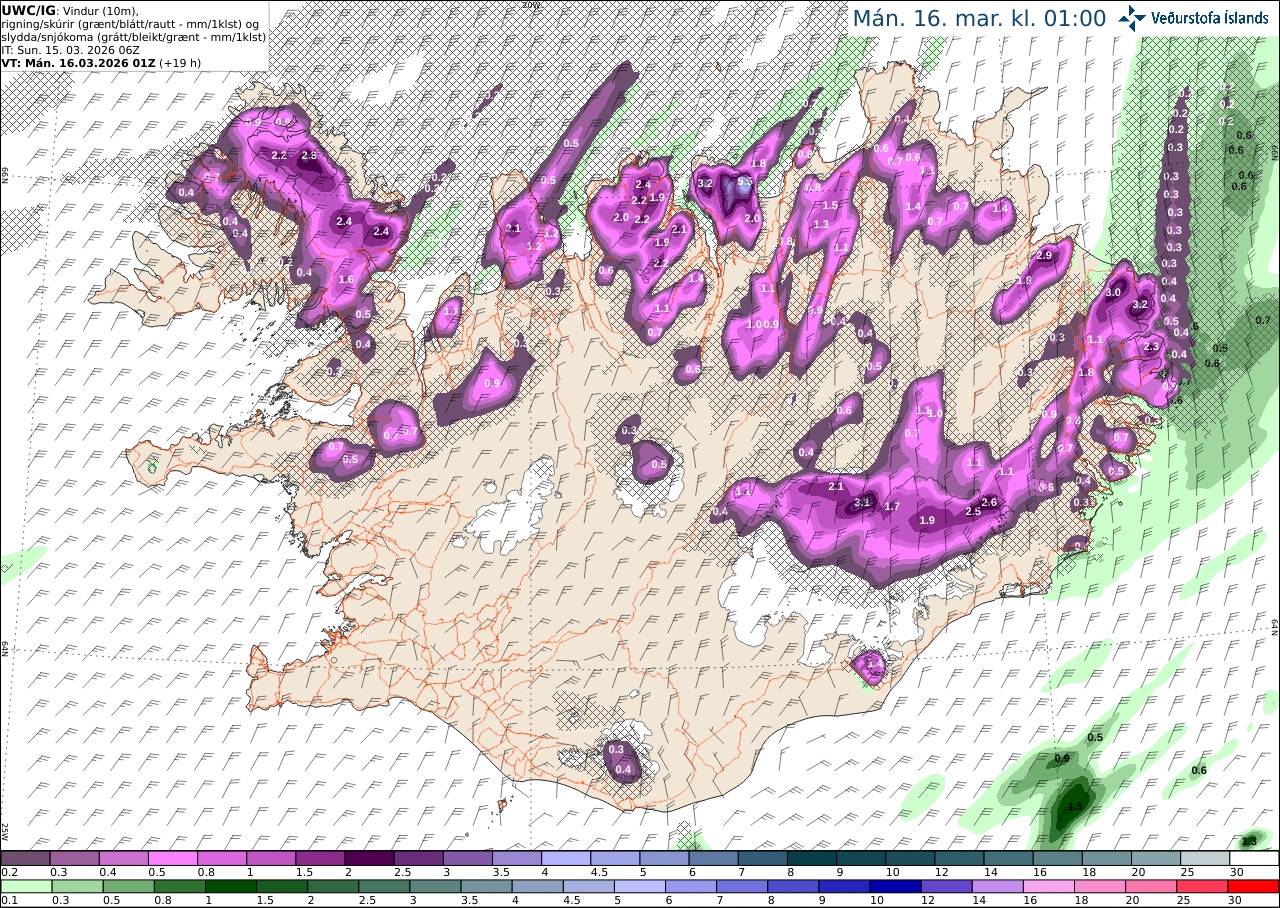This screenshot has width=1280, height=908.
Task: Click the '1.7' snowfall value on the map
Action: [893, 507]
